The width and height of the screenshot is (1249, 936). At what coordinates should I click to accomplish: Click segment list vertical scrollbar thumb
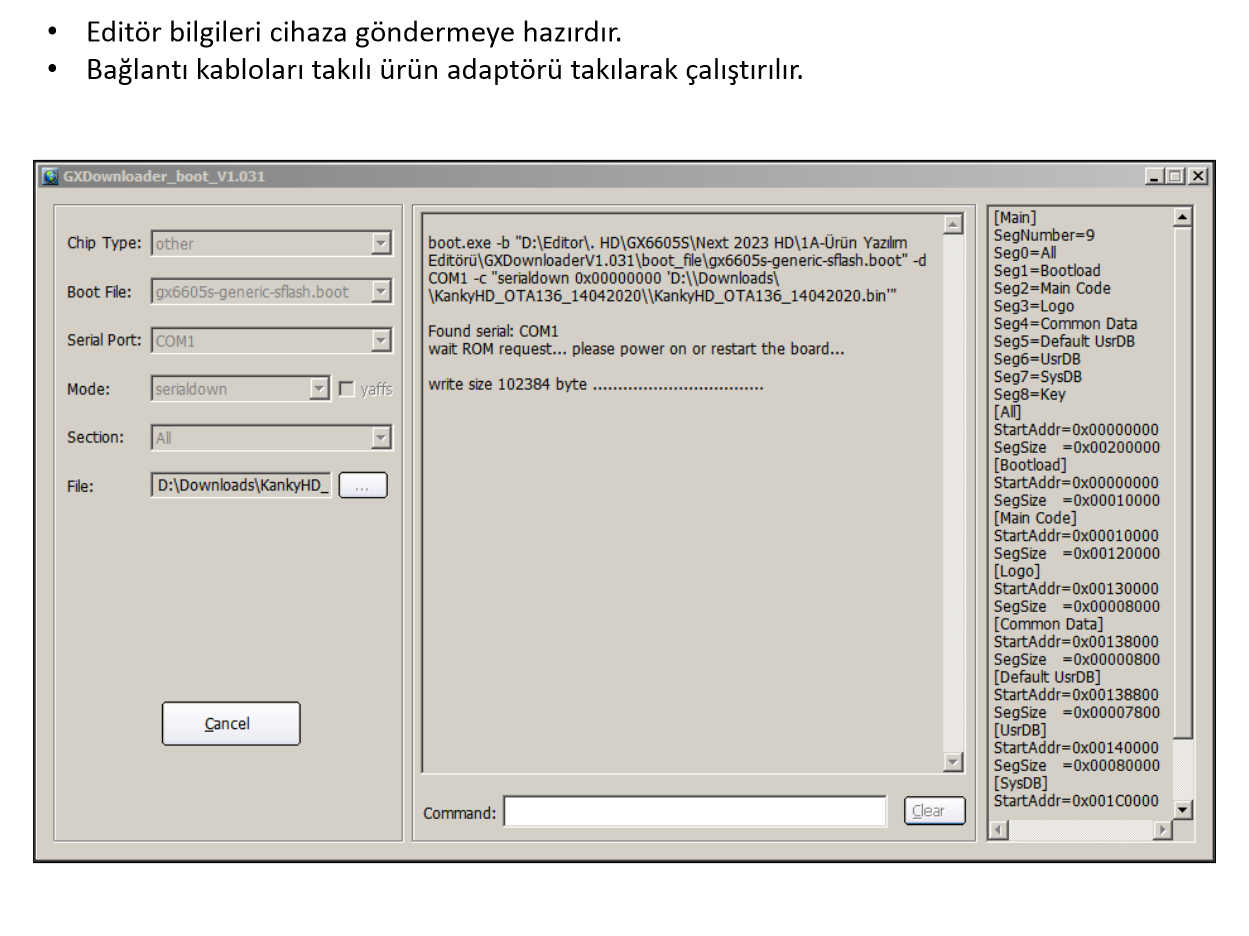[x=1183, y=483]
